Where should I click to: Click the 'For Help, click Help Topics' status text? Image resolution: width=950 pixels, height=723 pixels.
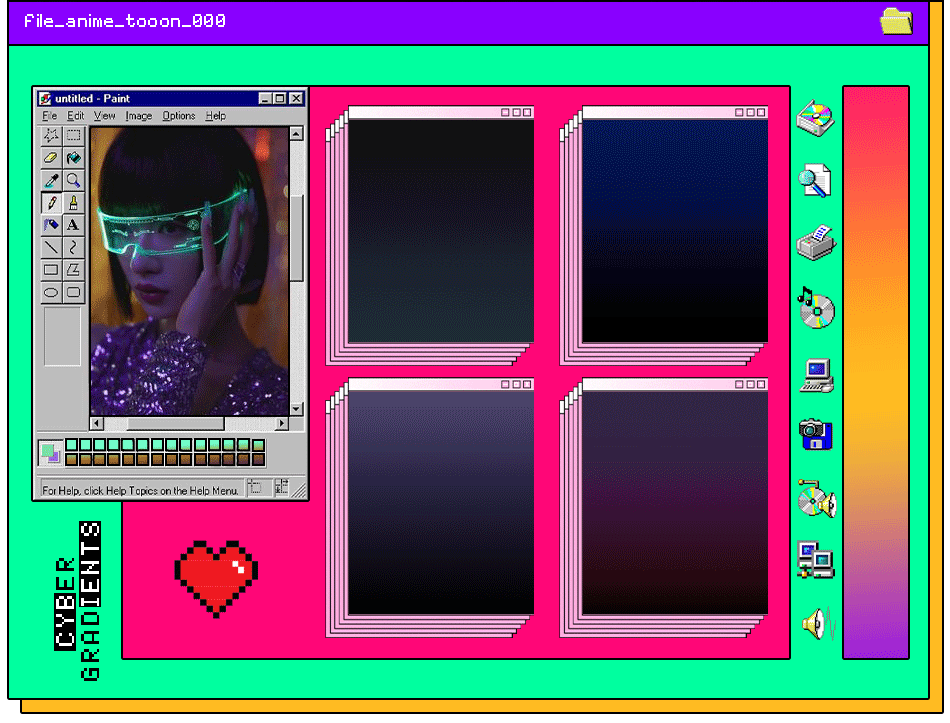(x=140, y=490)
